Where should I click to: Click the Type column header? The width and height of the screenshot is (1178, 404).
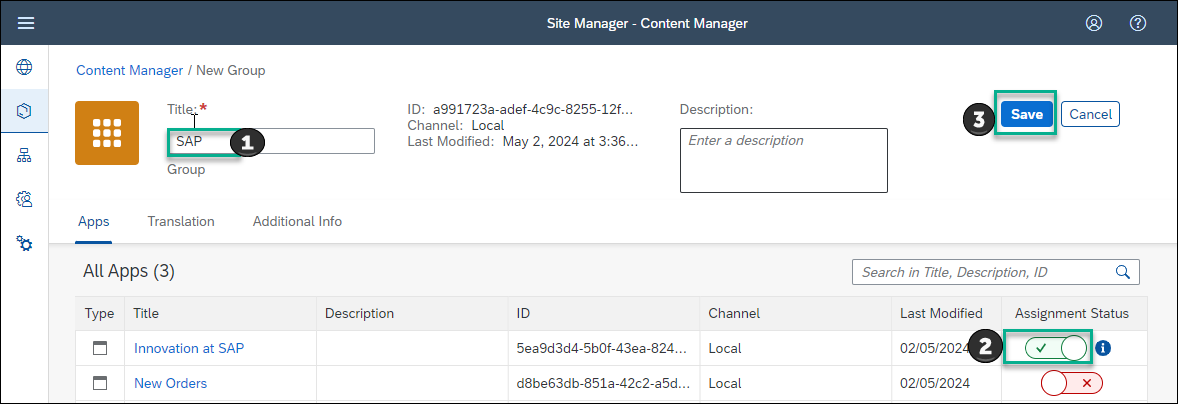(99, 313)
